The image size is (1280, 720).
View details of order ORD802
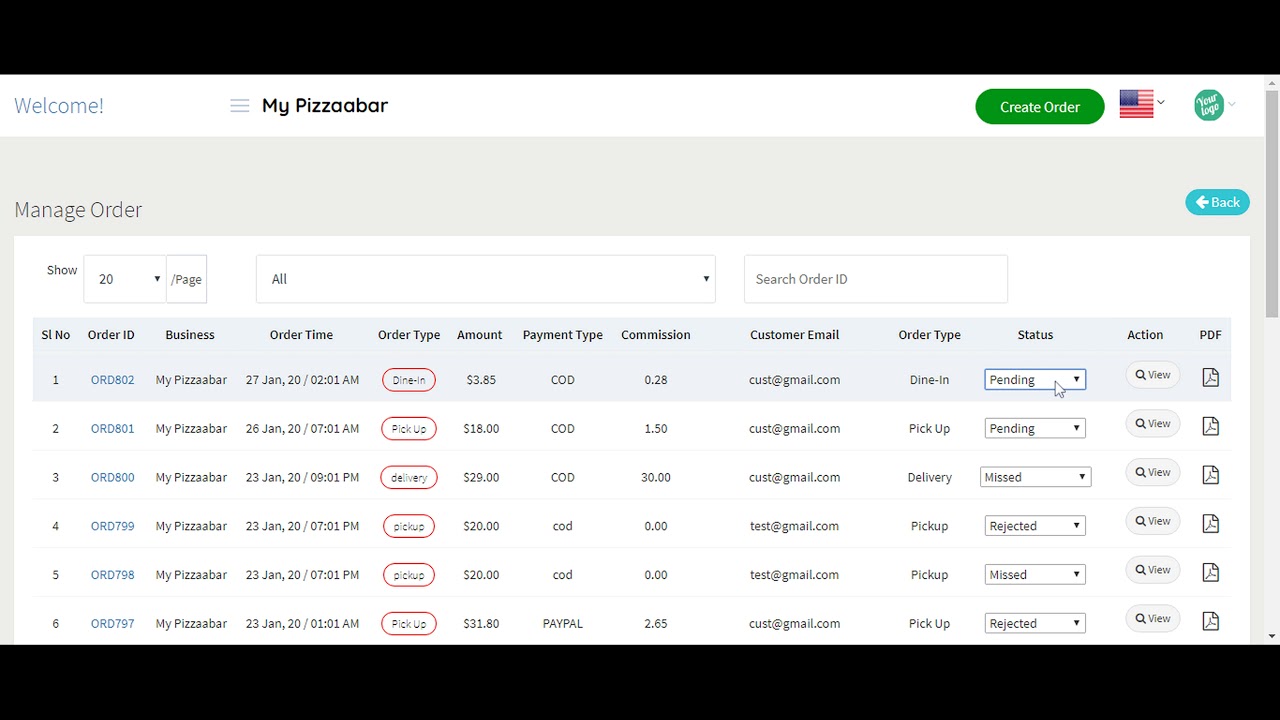1152,375
